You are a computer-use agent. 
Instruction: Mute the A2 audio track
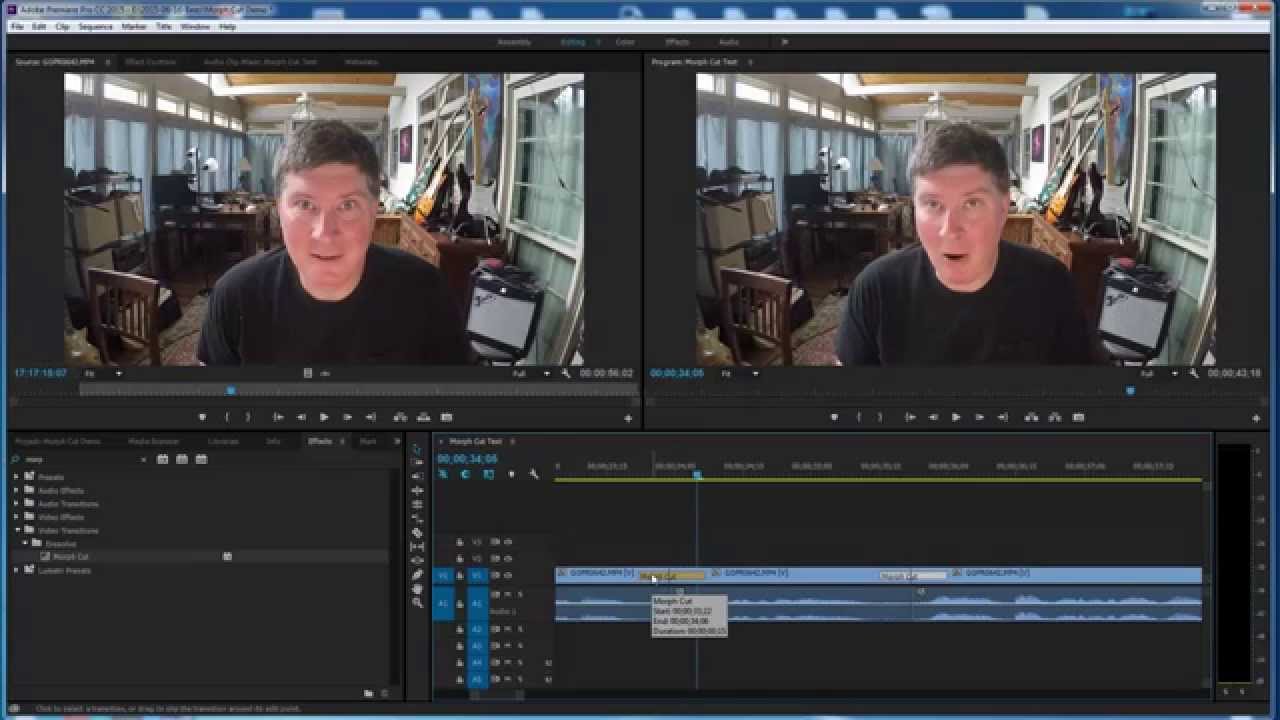(x=508, y=629)
